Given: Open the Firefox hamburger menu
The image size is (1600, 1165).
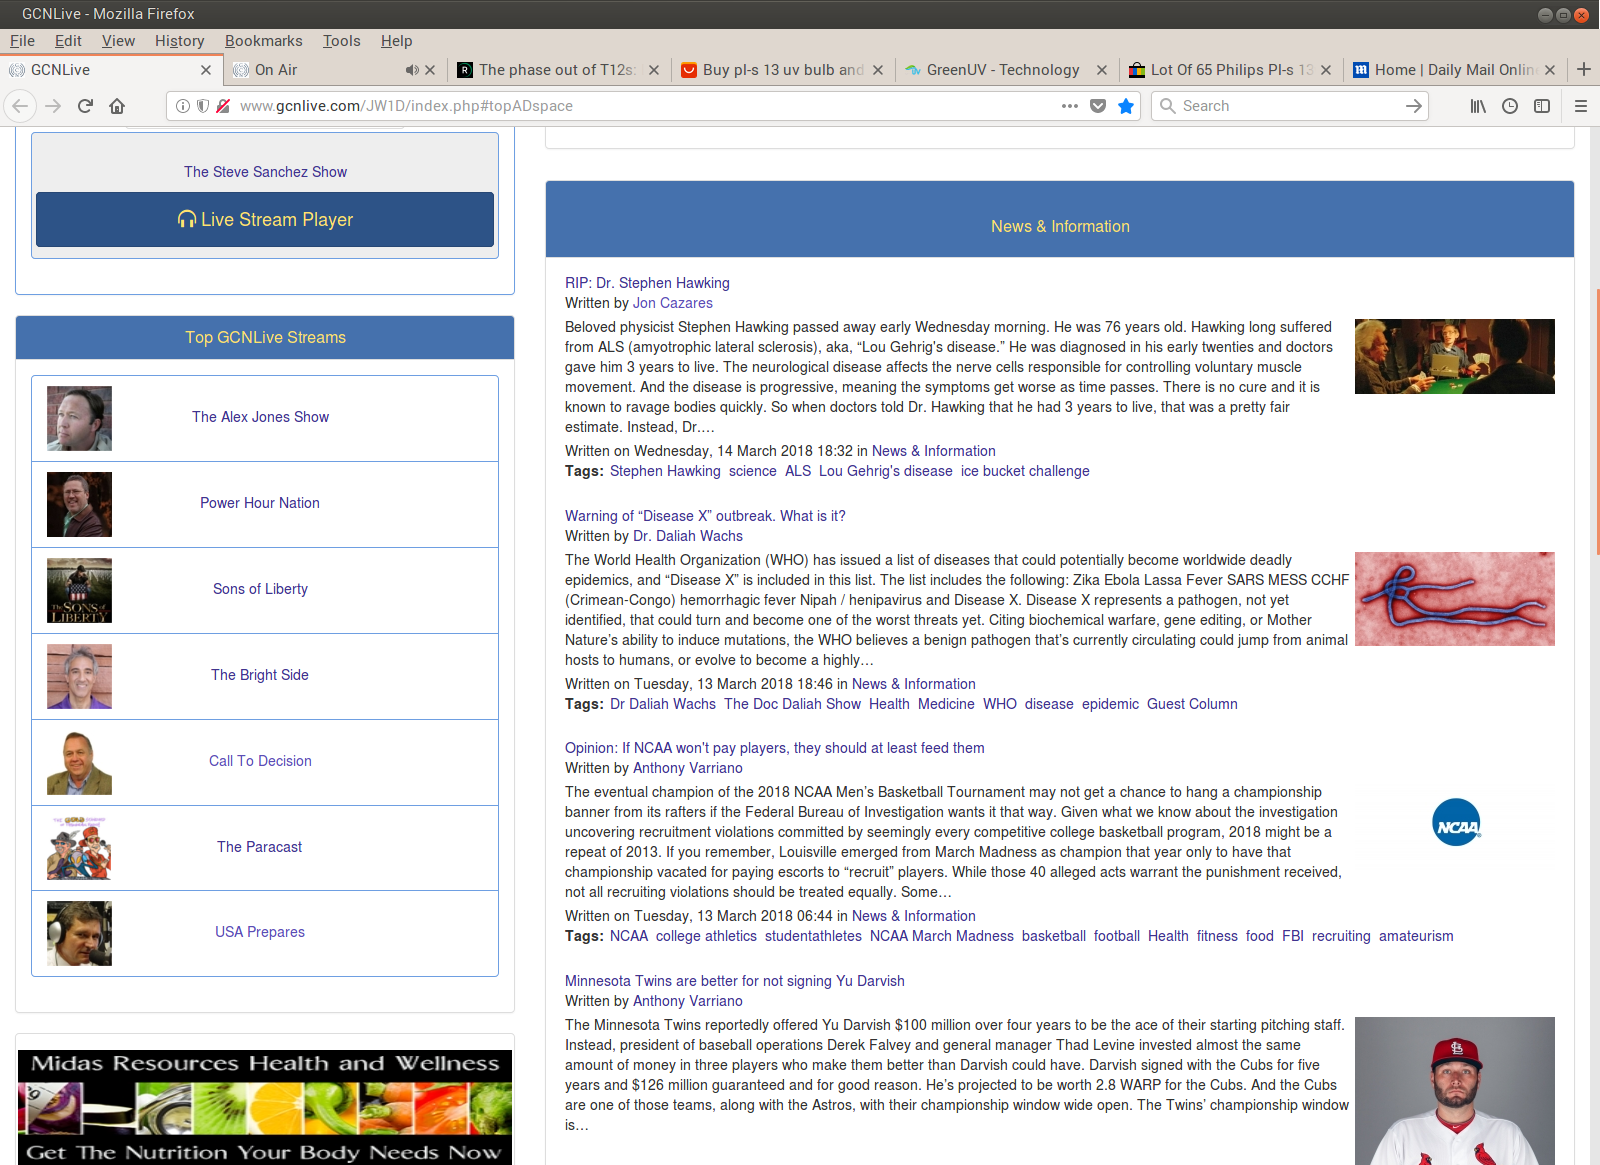Looking at the screenshot, I should tap(1581, 106).
